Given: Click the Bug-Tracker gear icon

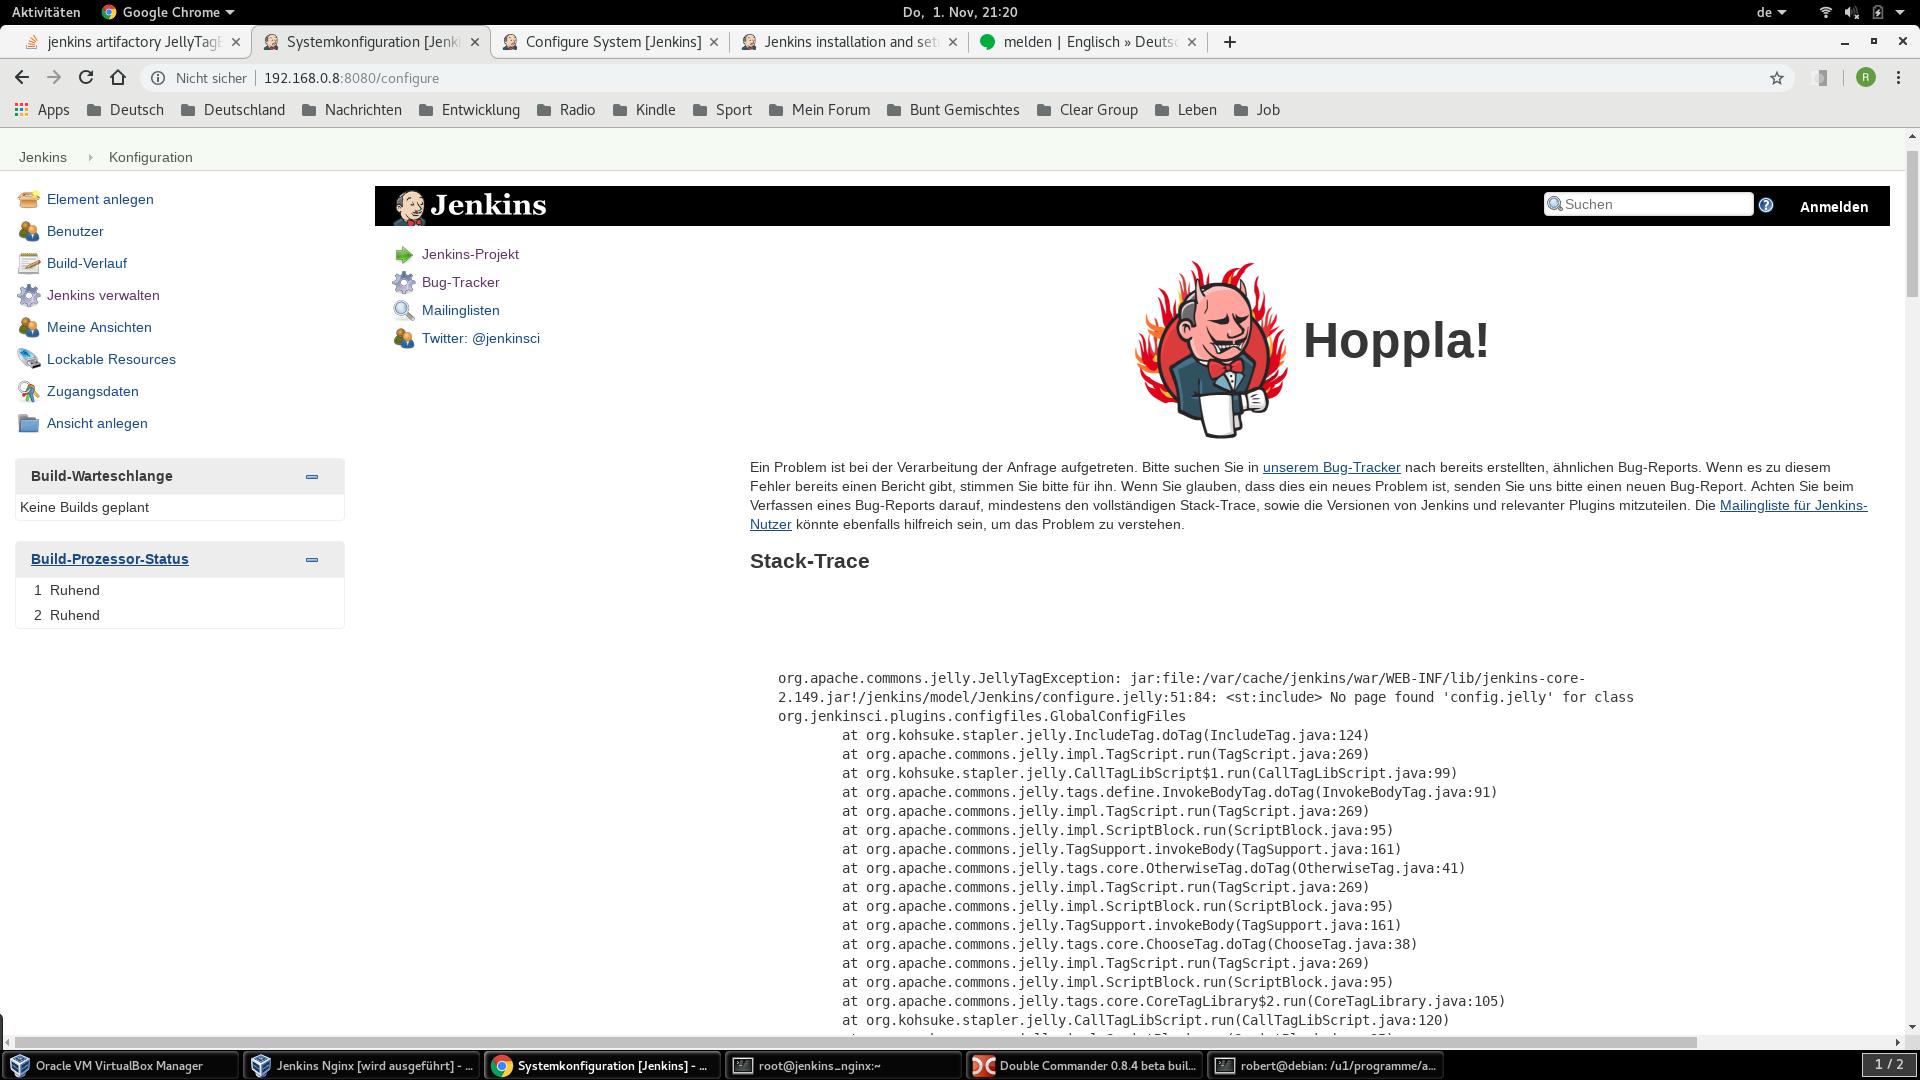Looking at the screenshot, I should coord(404,283).
